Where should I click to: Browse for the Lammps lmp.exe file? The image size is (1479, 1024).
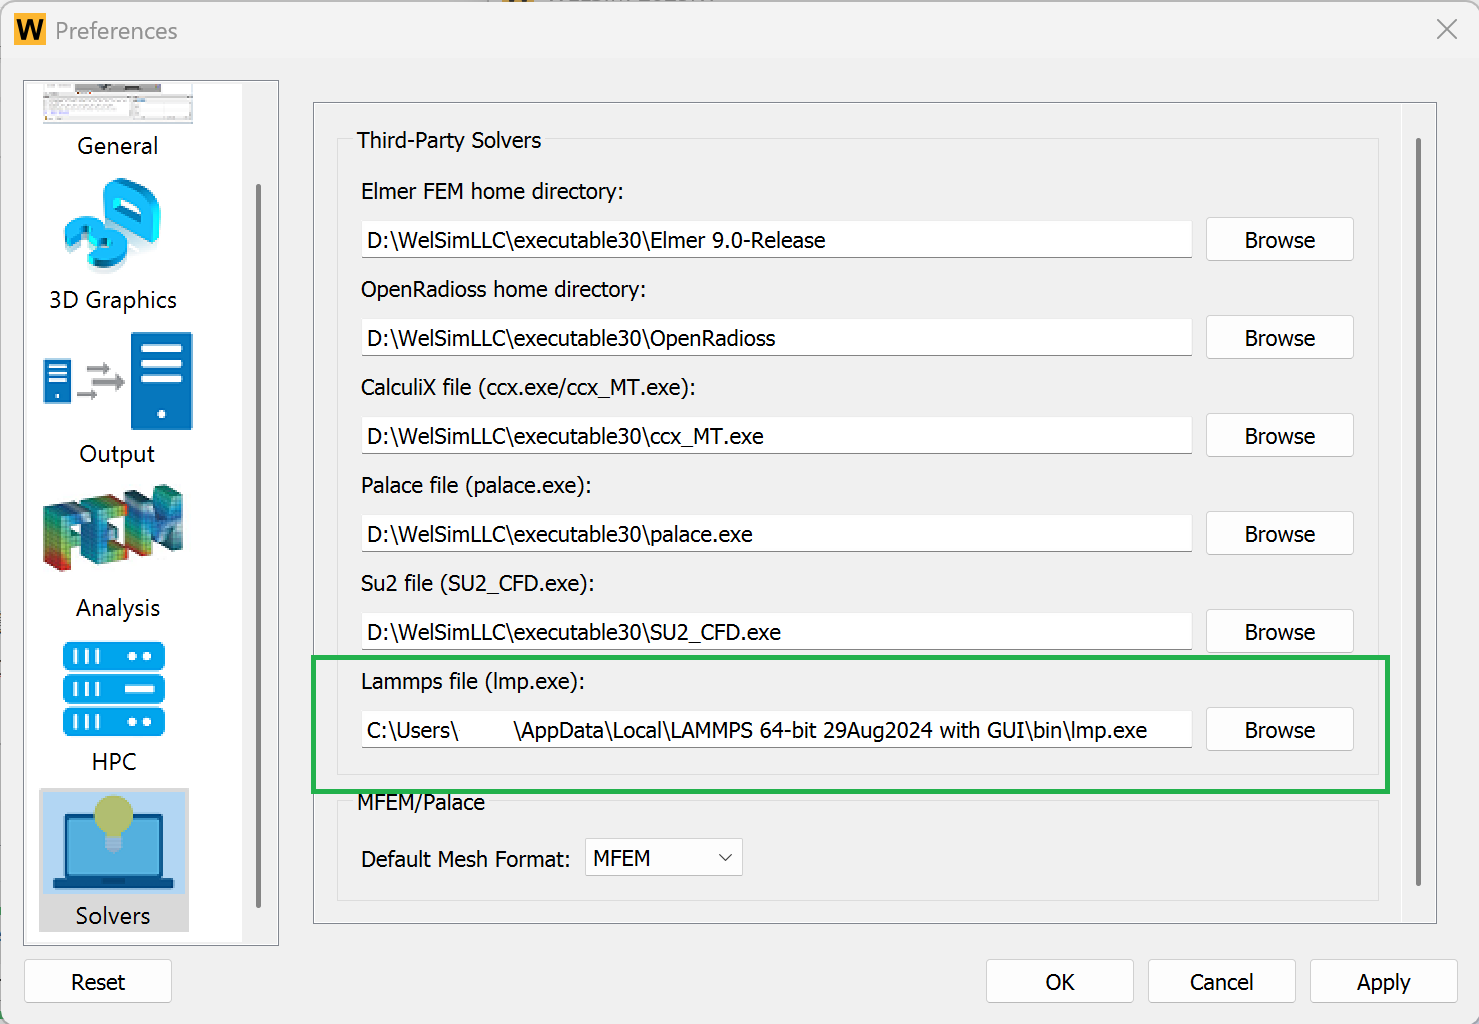click(1279, 729)
